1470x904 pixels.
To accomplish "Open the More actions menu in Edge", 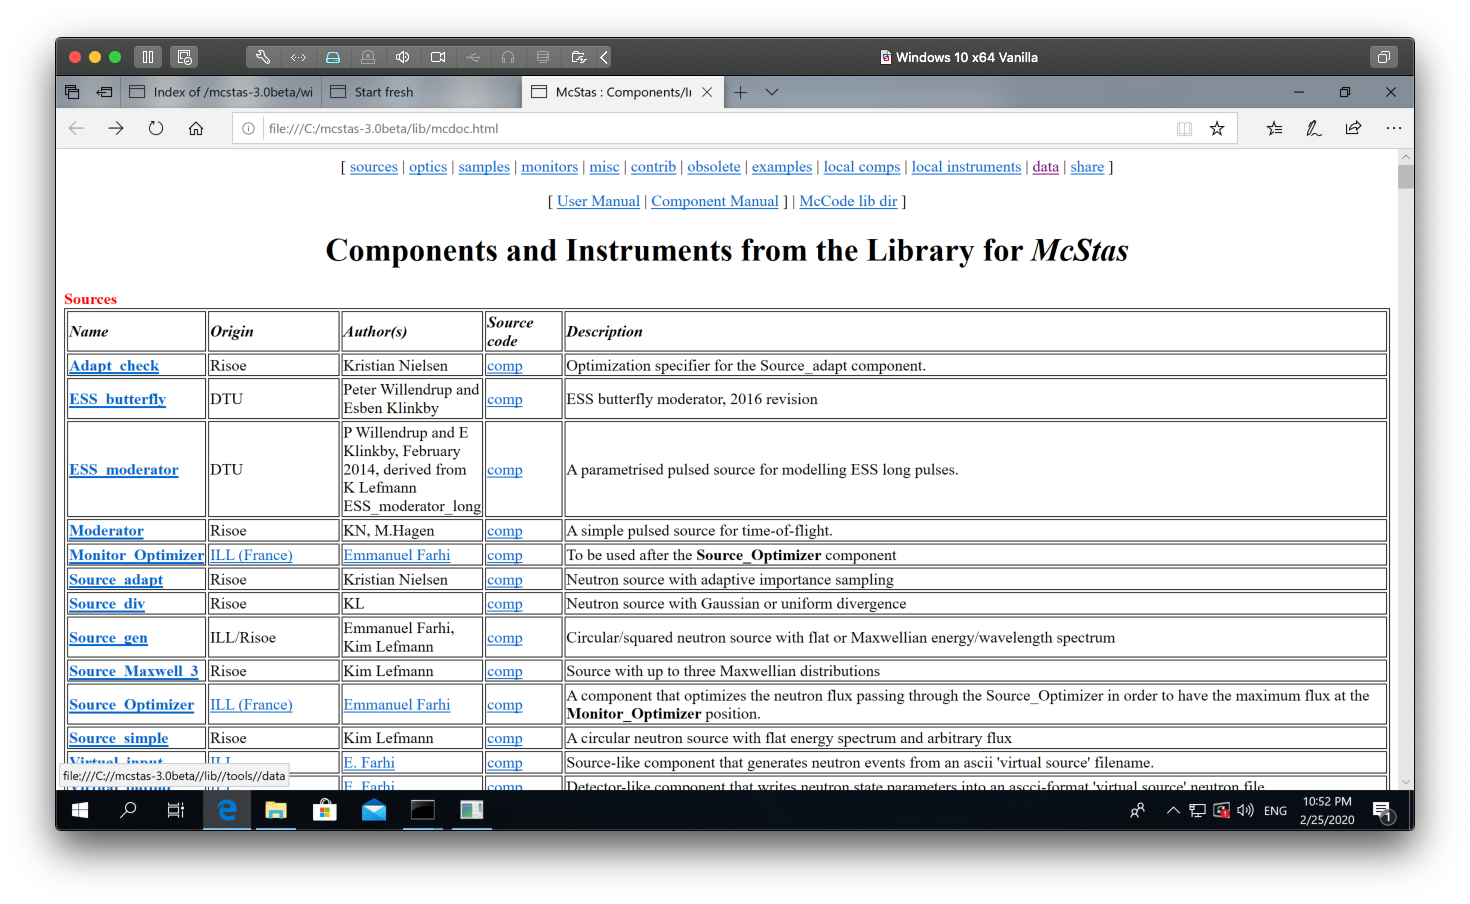I will 1394,128.
